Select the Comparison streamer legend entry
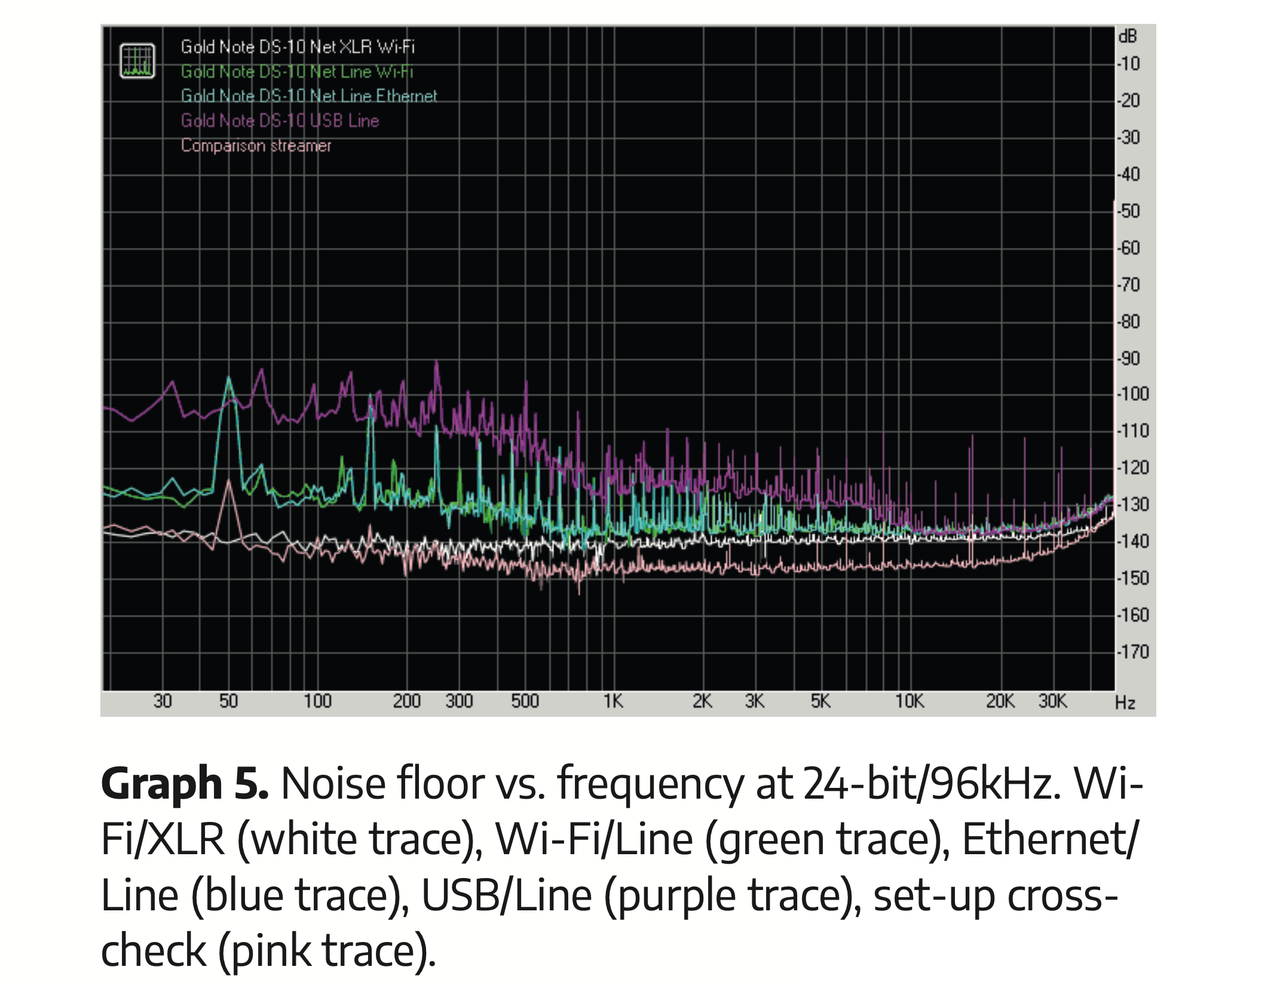The height and width of the screenshot is (988, 1280). (x=256, y=145)
